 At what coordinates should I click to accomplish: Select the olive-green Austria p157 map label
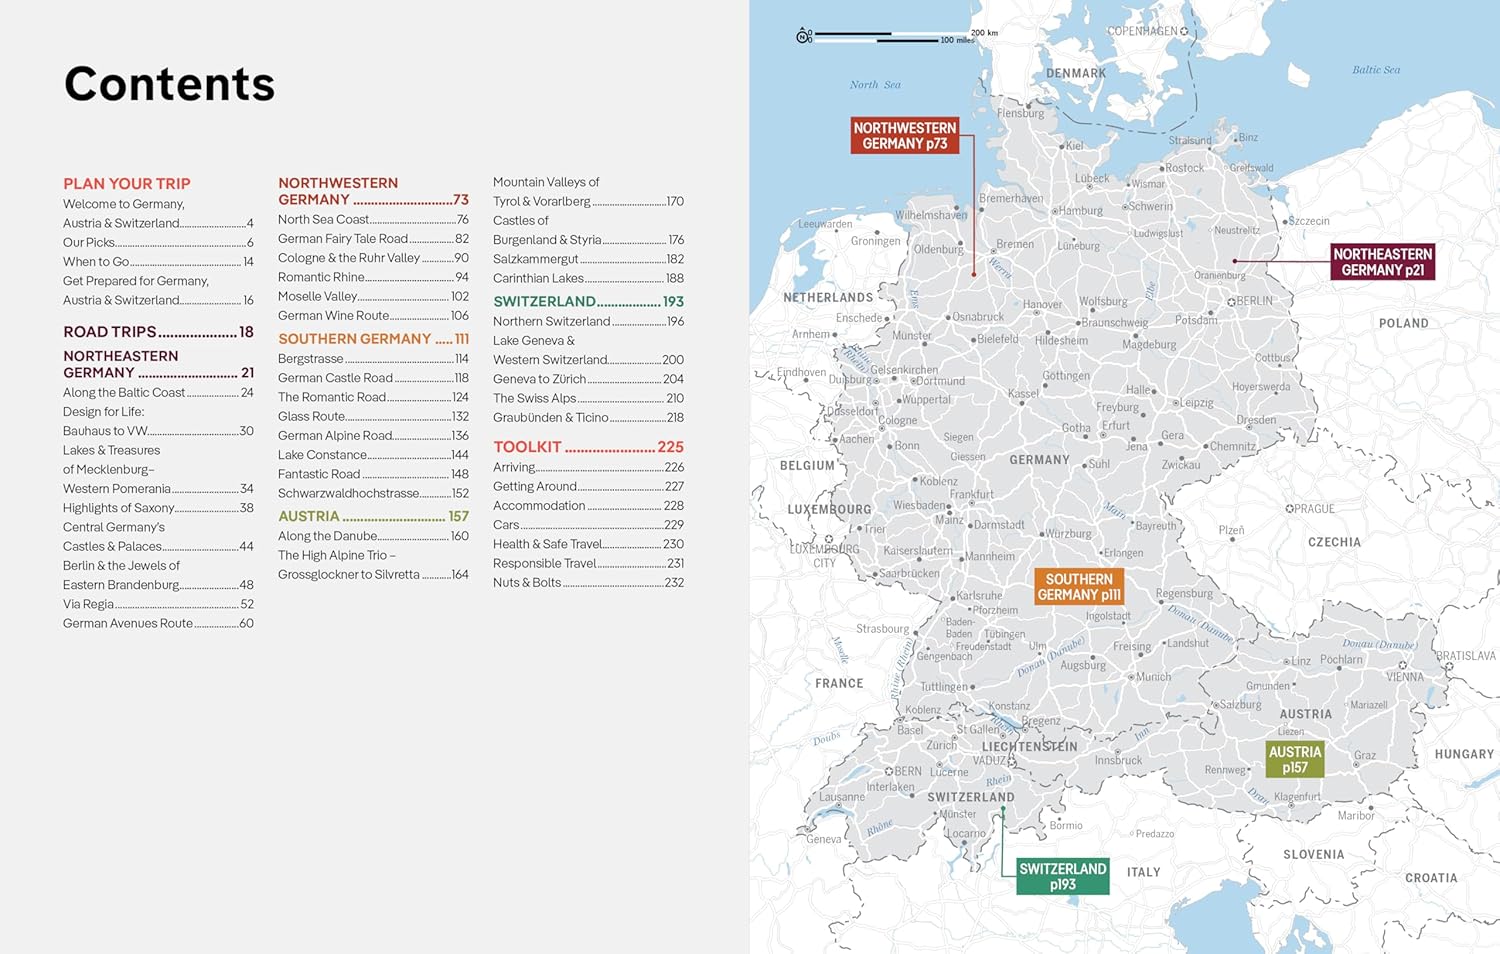tap(1294, 760)
